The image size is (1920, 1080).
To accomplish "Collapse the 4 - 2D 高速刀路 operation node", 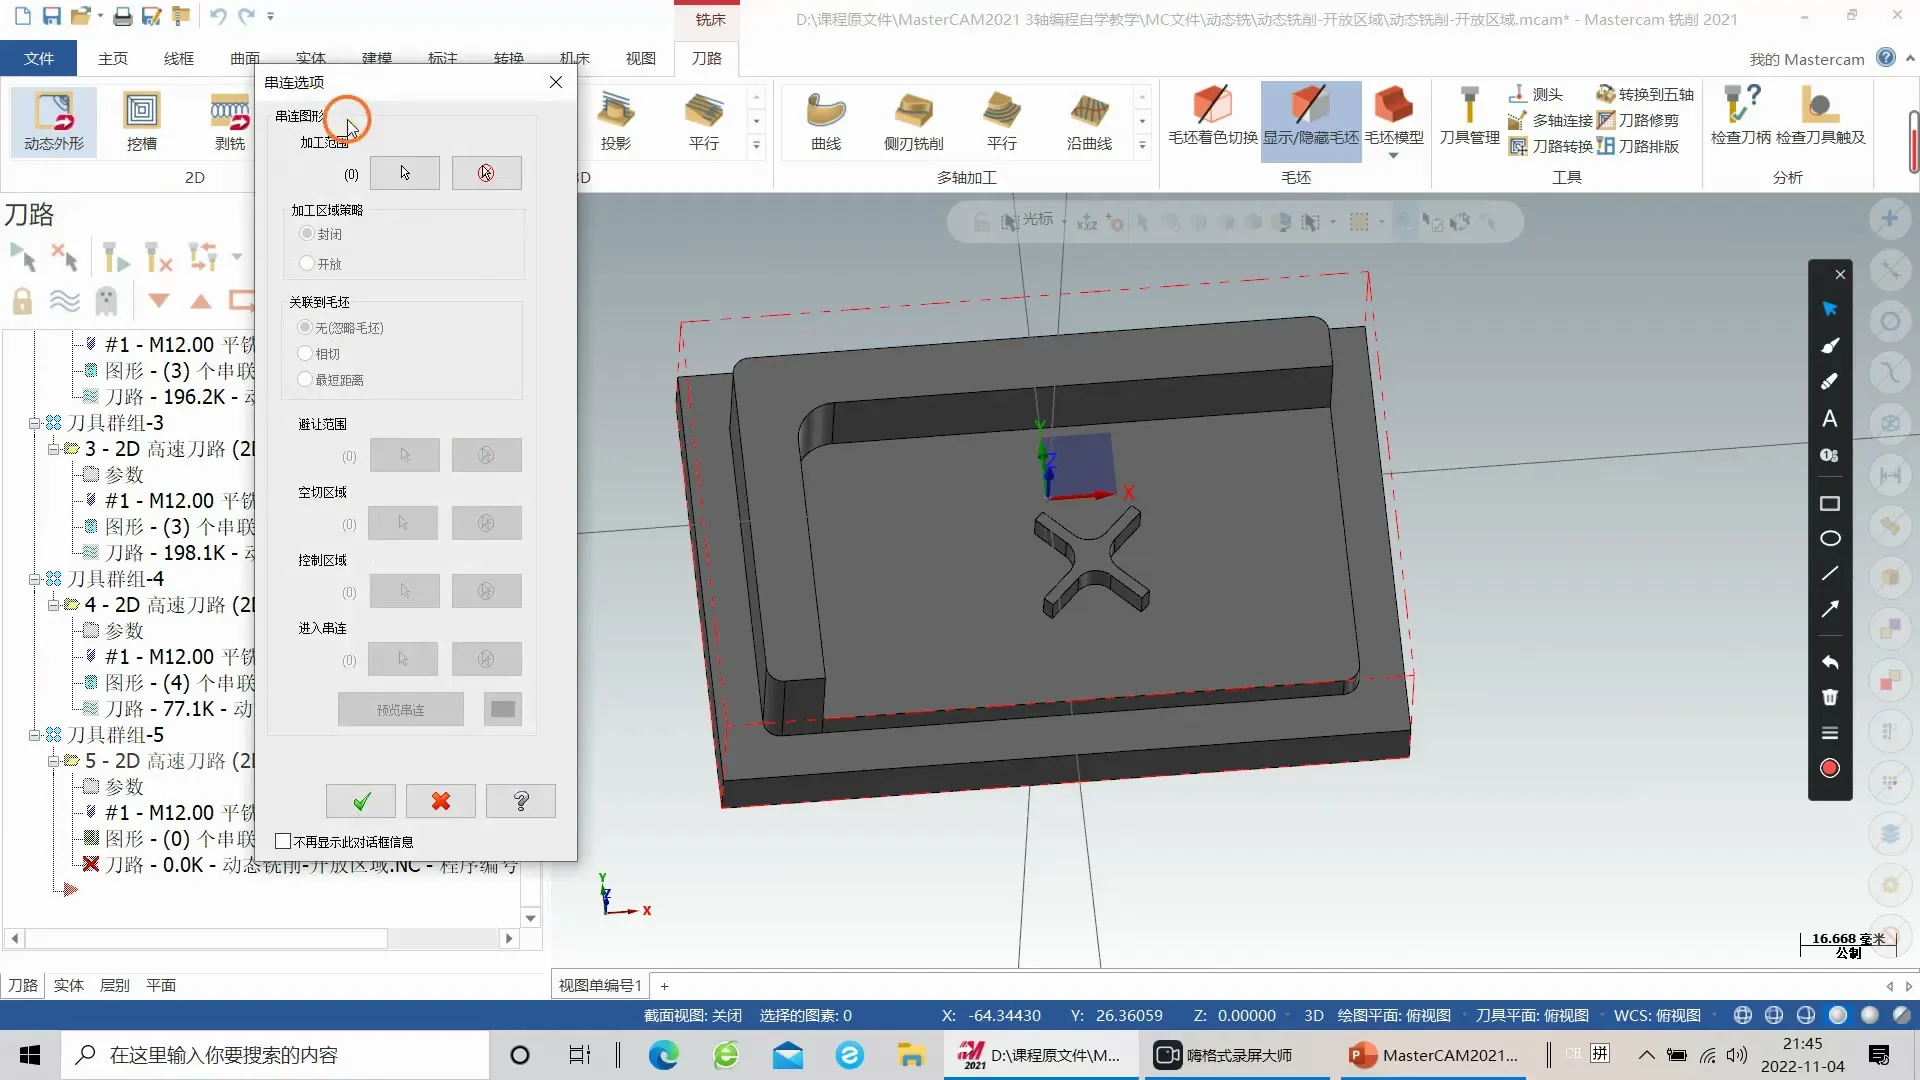I will click(54, 605).
